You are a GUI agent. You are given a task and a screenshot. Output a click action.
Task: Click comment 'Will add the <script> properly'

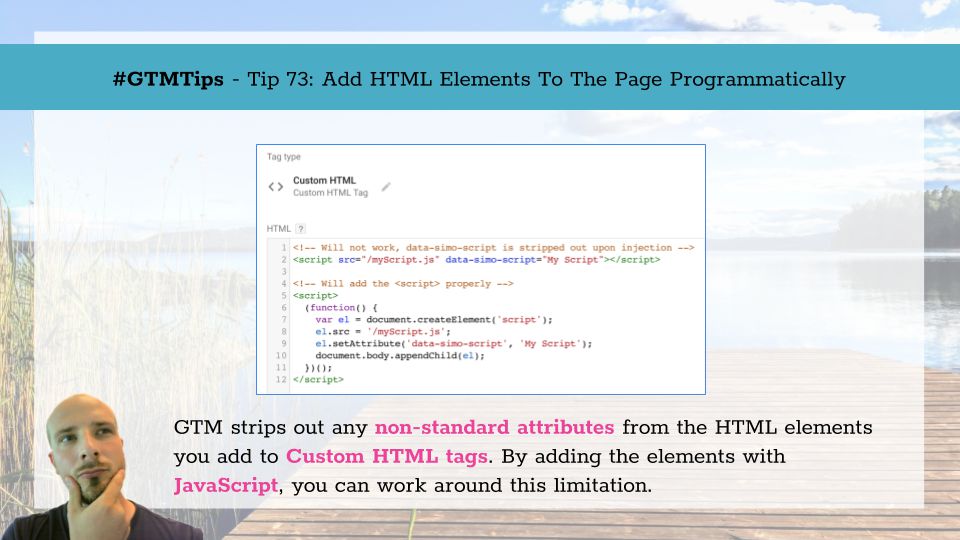point(403,283)
